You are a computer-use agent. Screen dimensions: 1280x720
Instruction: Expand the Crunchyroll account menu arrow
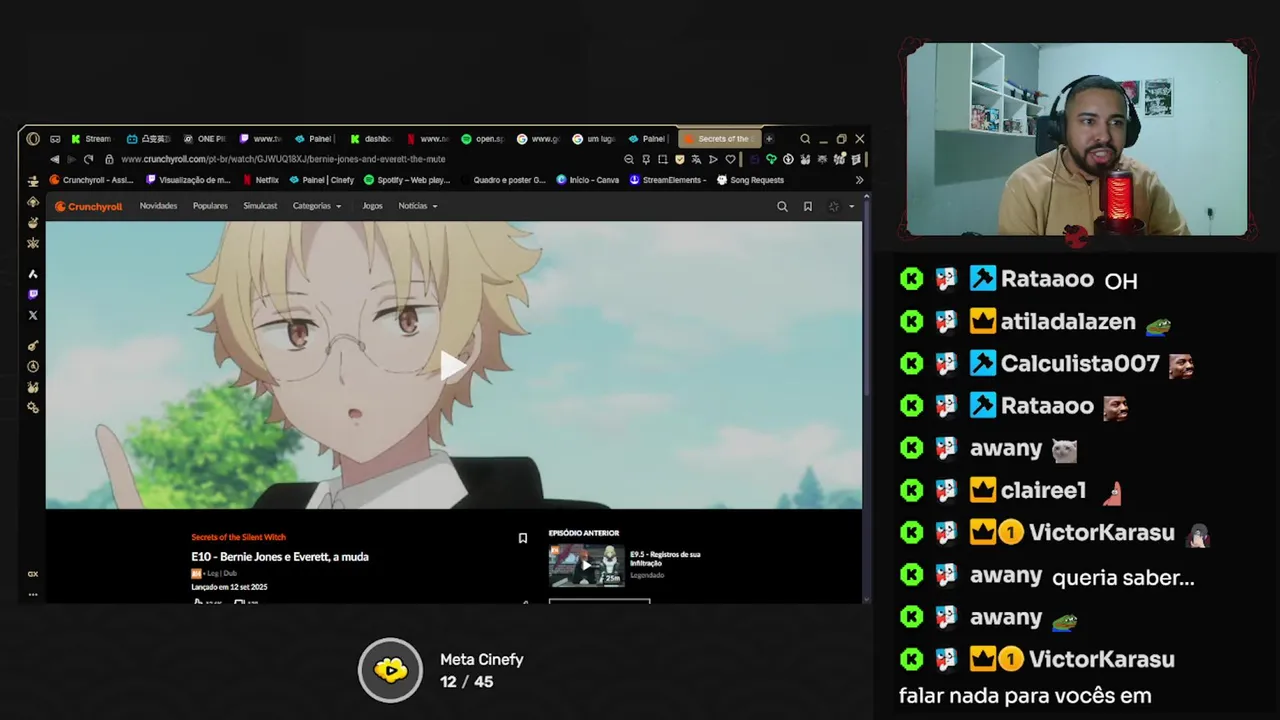[851, 206]
